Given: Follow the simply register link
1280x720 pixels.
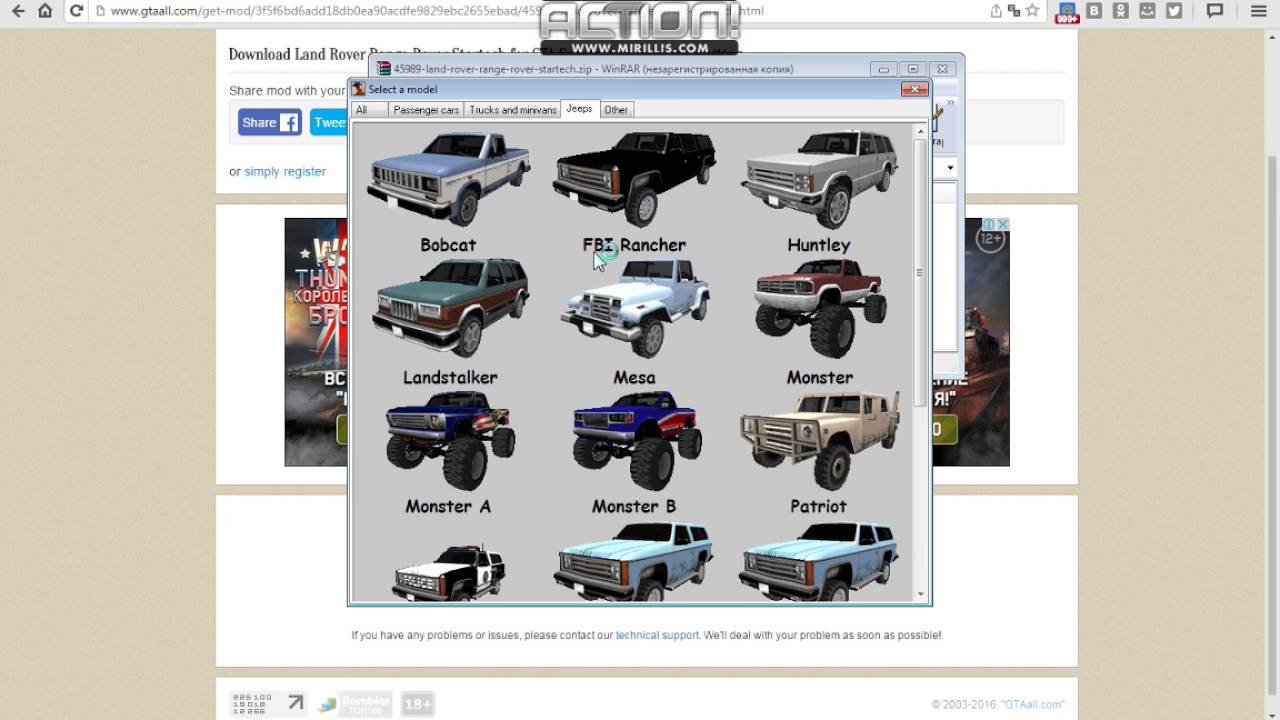Looking at the screenshot, I should coord(285,172).
